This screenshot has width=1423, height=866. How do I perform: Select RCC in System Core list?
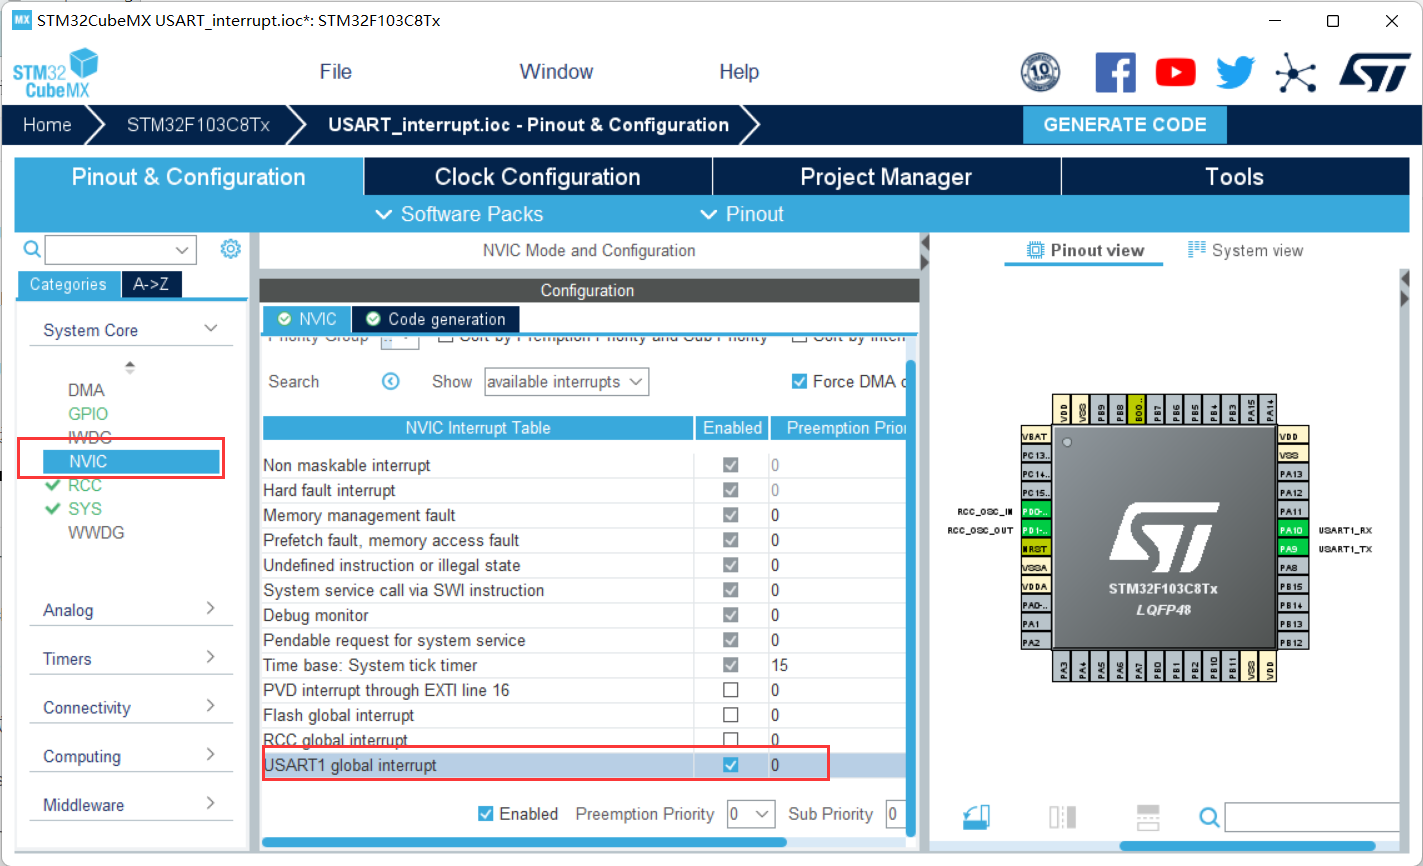point(85,485)
